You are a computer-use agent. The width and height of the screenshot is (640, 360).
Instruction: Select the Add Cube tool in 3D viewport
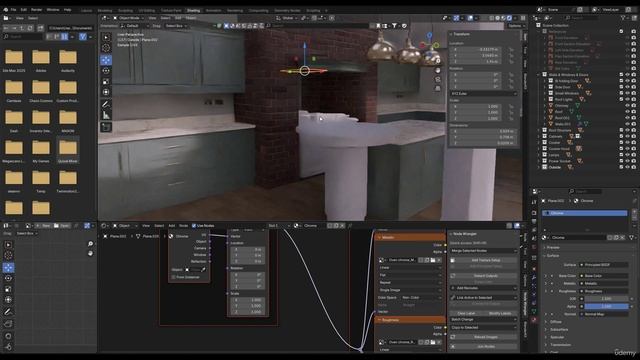(x=106, y=128)
